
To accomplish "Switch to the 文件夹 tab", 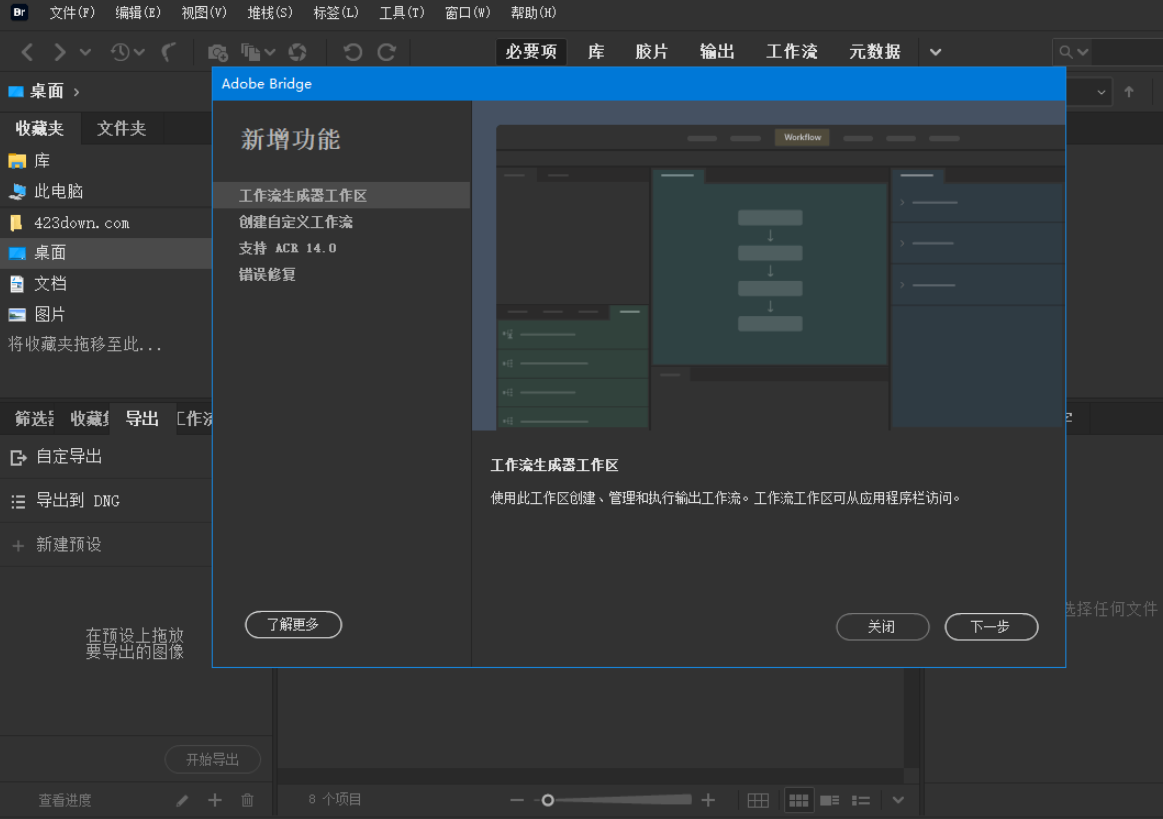I will (121, 128).
